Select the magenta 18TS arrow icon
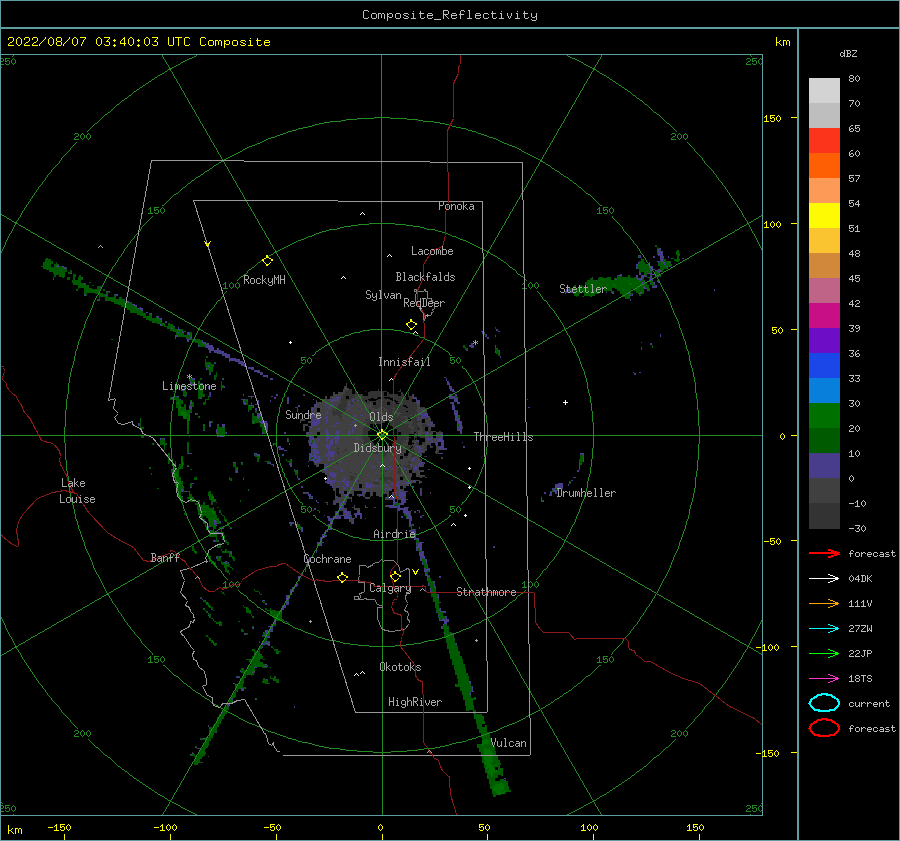Image resolution: width=900 pixels, height=841 pixels. [x=824, y=679]
